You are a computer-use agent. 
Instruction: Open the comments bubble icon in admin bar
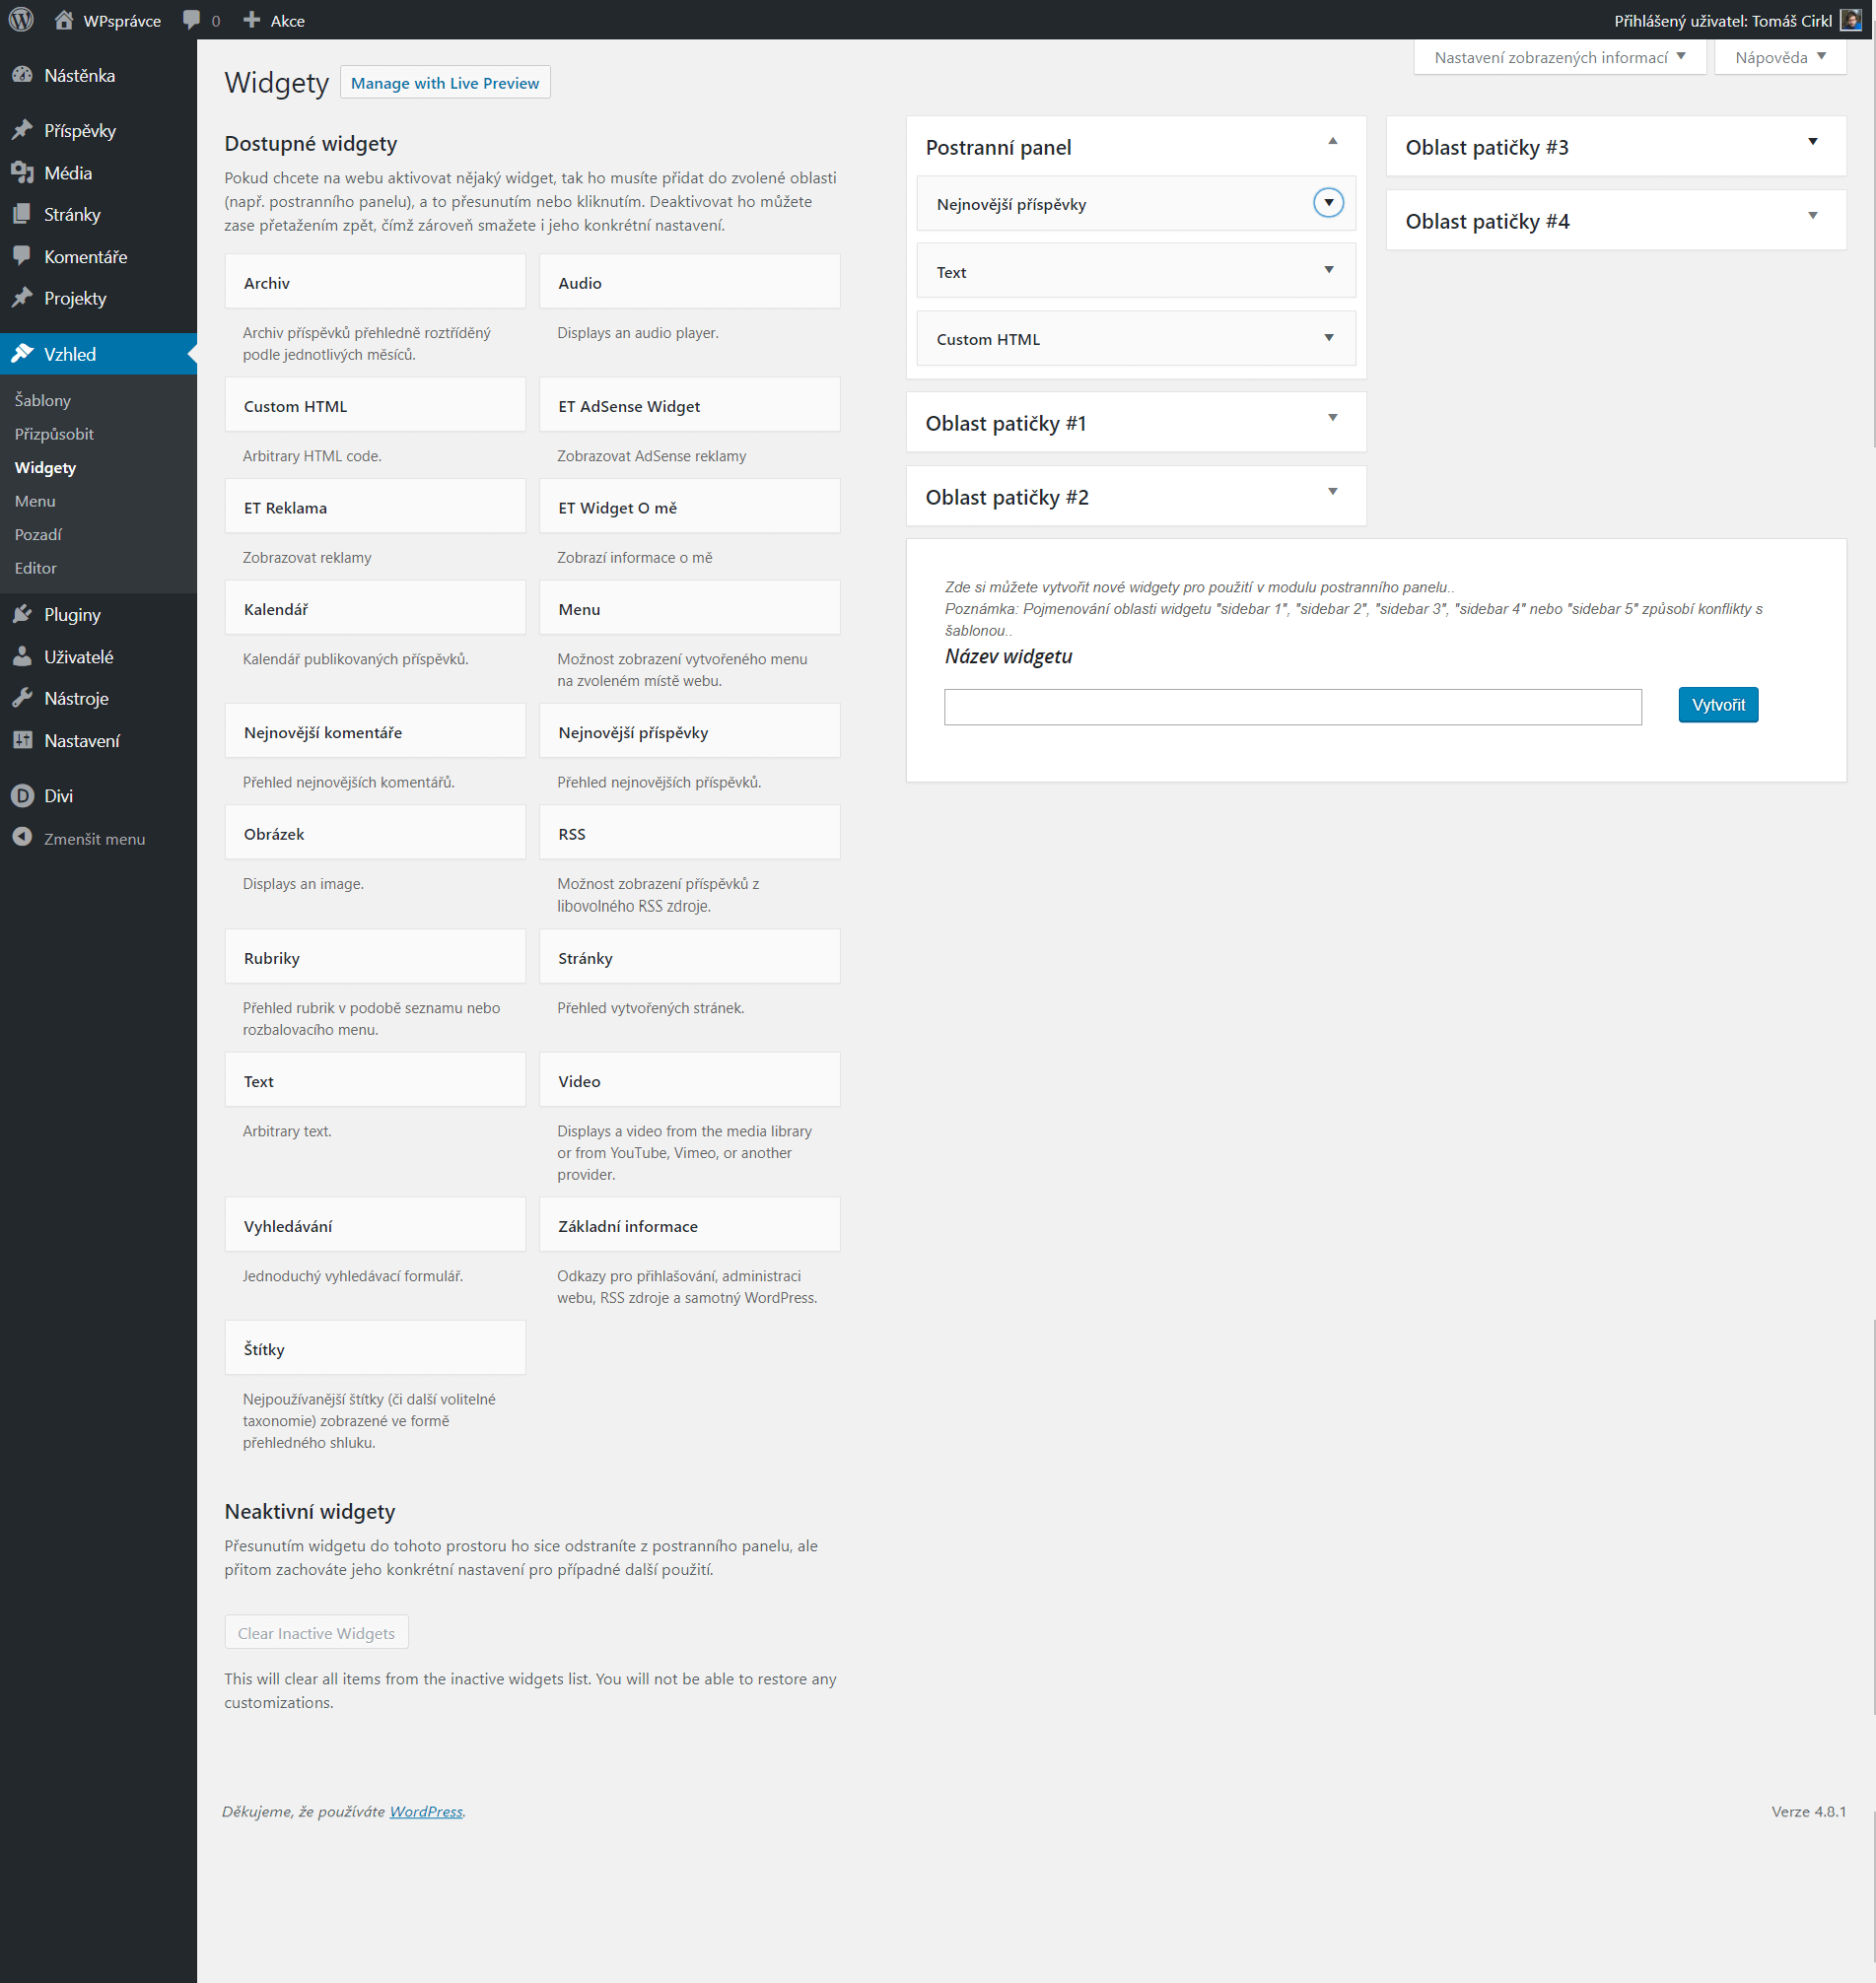192,20
